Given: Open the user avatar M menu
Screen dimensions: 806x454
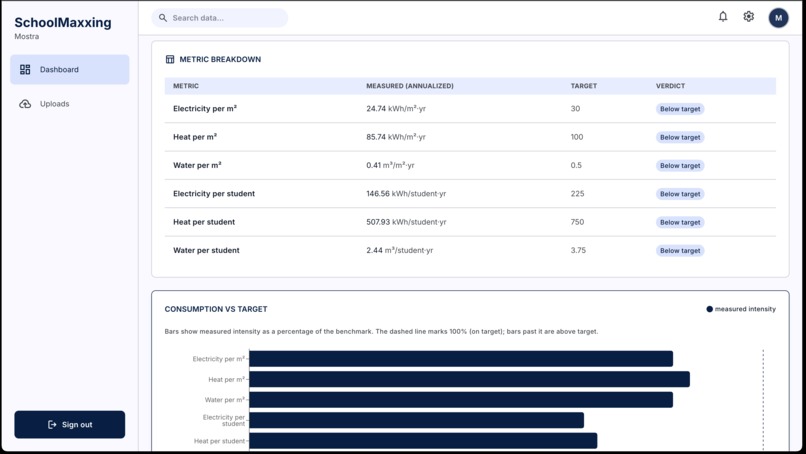Looking at the screenshot, I should click(x=778, y=18).
